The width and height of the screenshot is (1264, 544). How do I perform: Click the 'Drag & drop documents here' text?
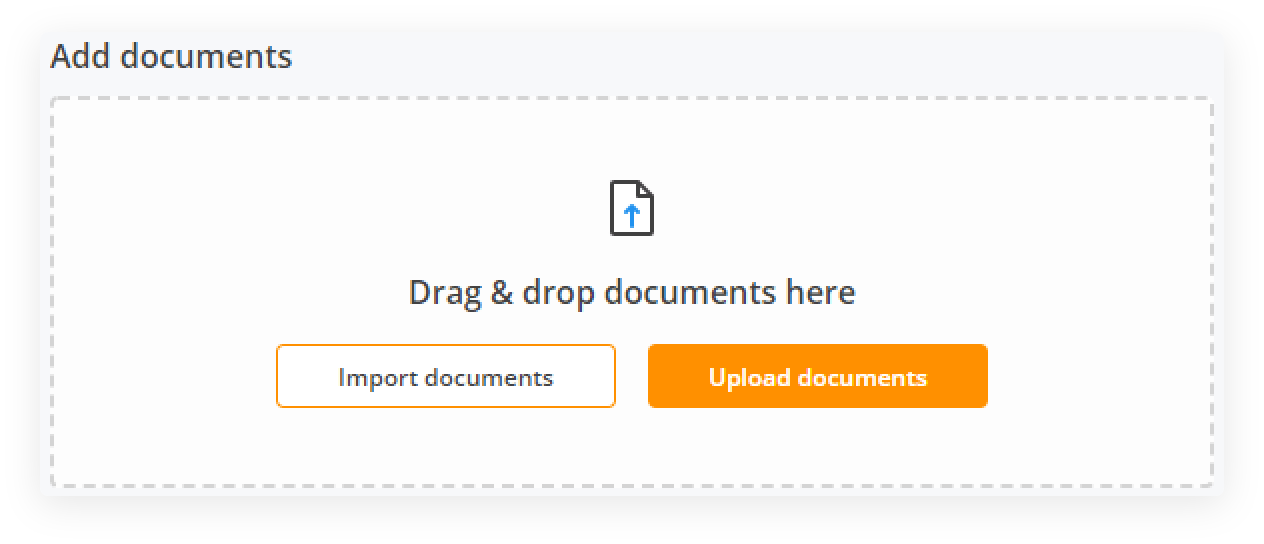[x=632, y=293]
